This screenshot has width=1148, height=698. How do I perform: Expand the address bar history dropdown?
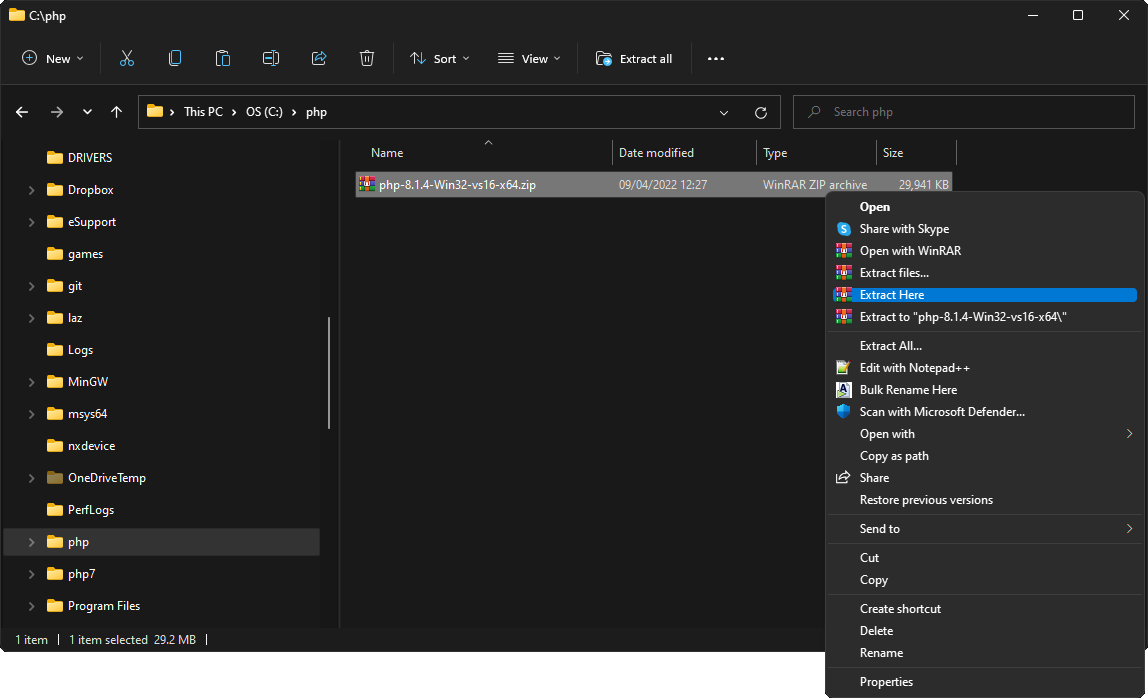723,113
